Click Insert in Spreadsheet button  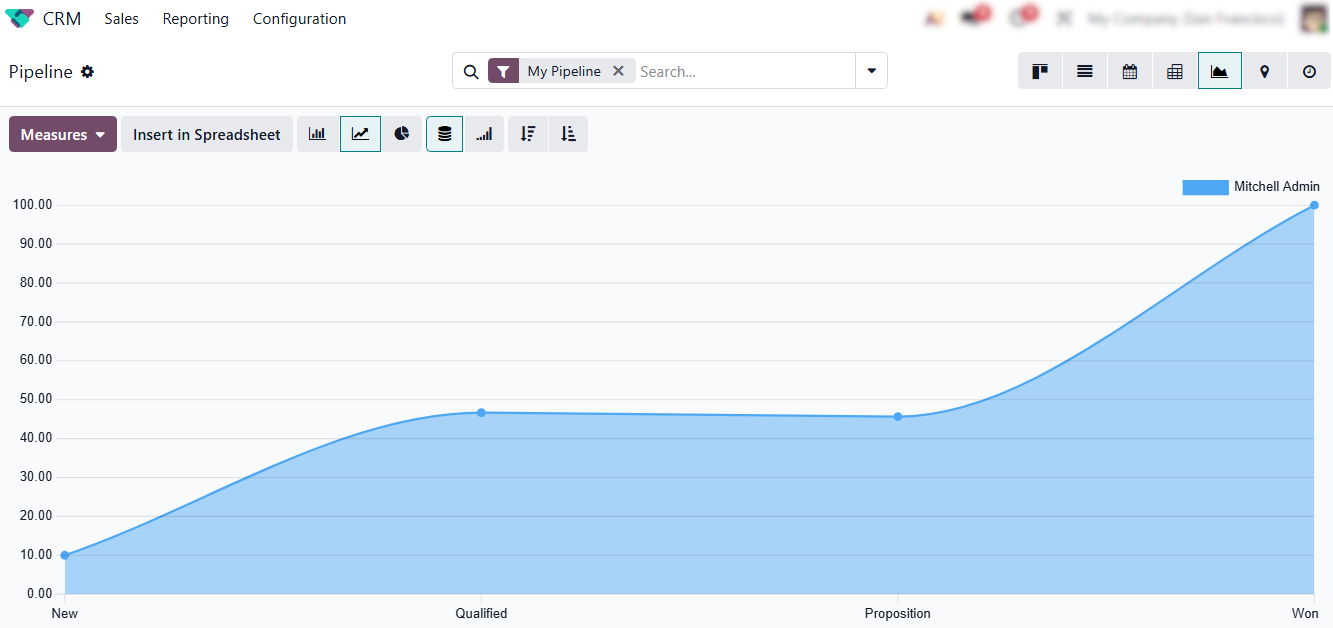[x=207, y=134]
